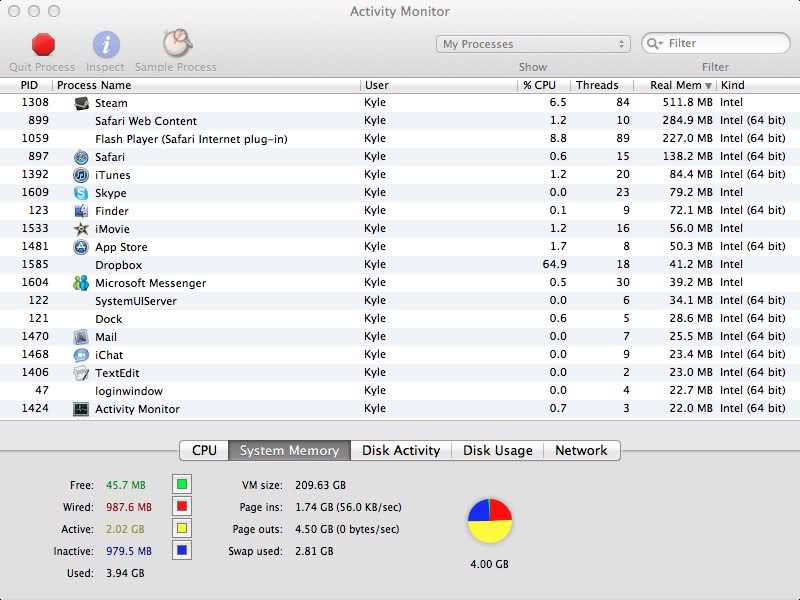Select the TextEdit icon
The height and width of the screenshot is (600, 800).
tap(81, 373)
